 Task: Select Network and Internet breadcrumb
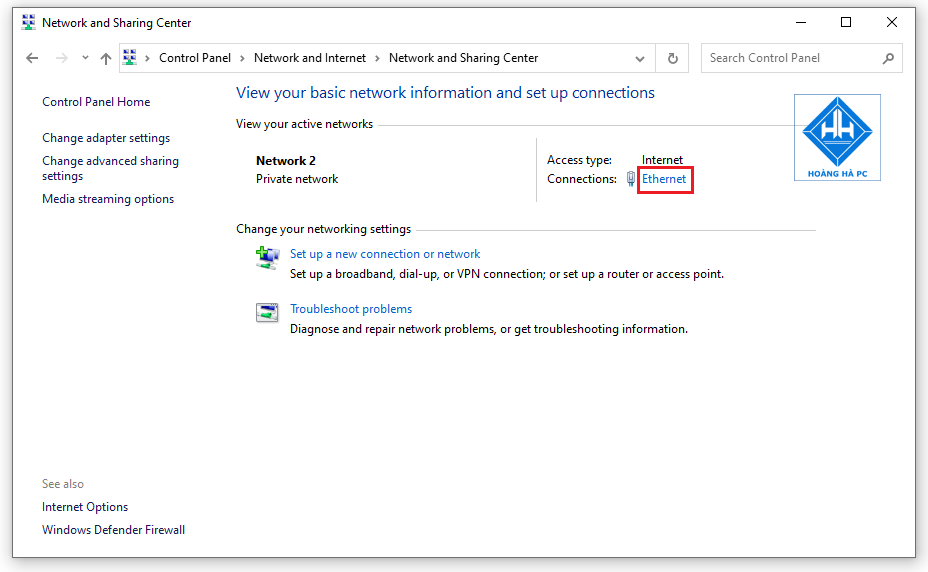point(310,58)
